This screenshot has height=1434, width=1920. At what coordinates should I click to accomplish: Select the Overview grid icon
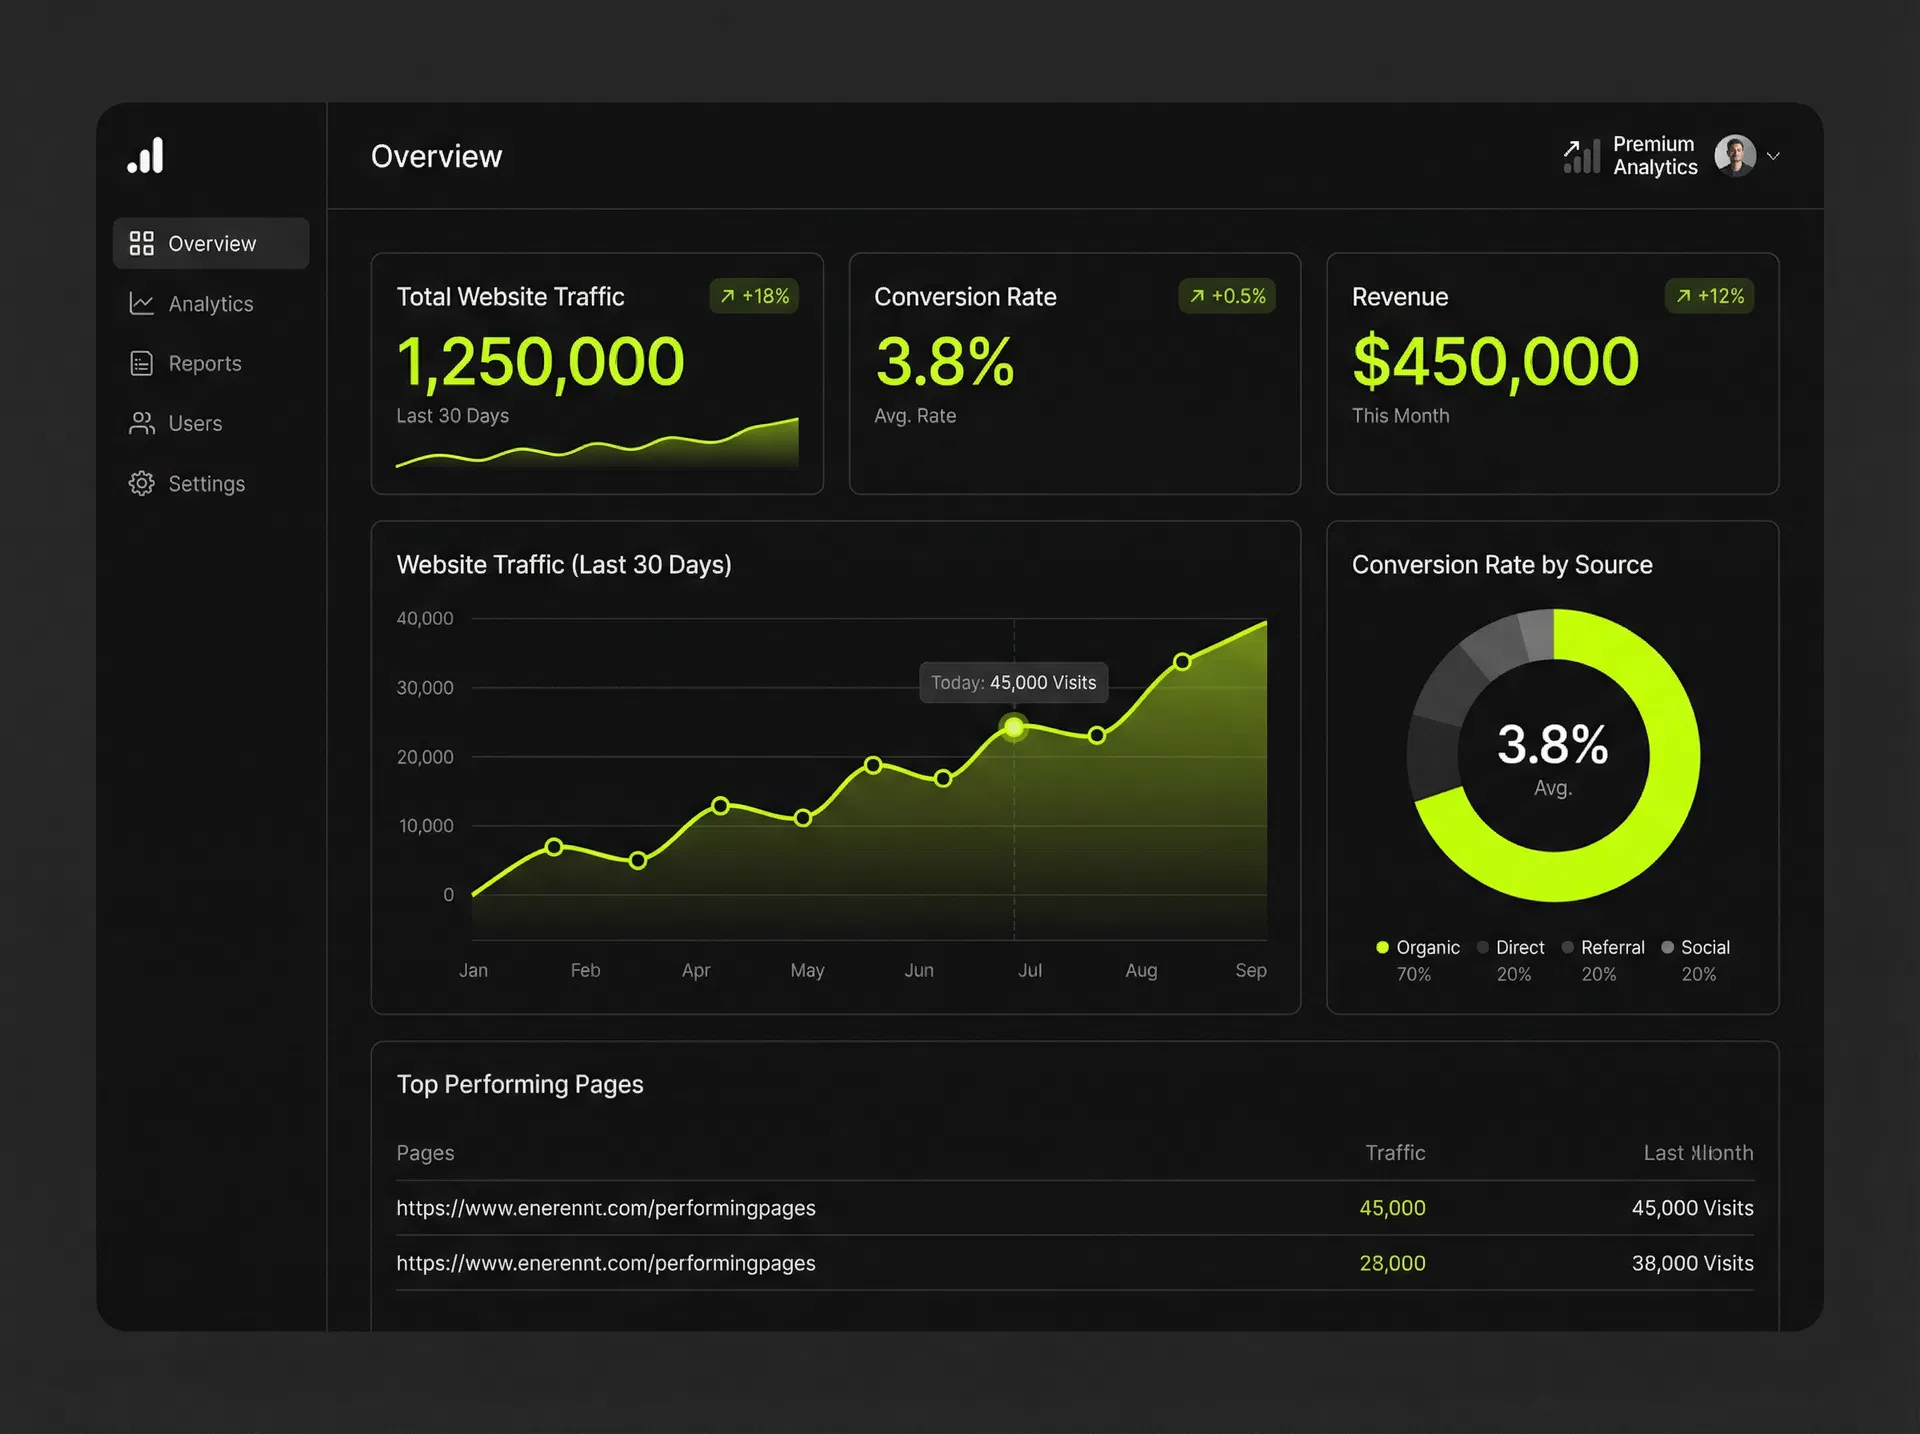pos(141,242)
